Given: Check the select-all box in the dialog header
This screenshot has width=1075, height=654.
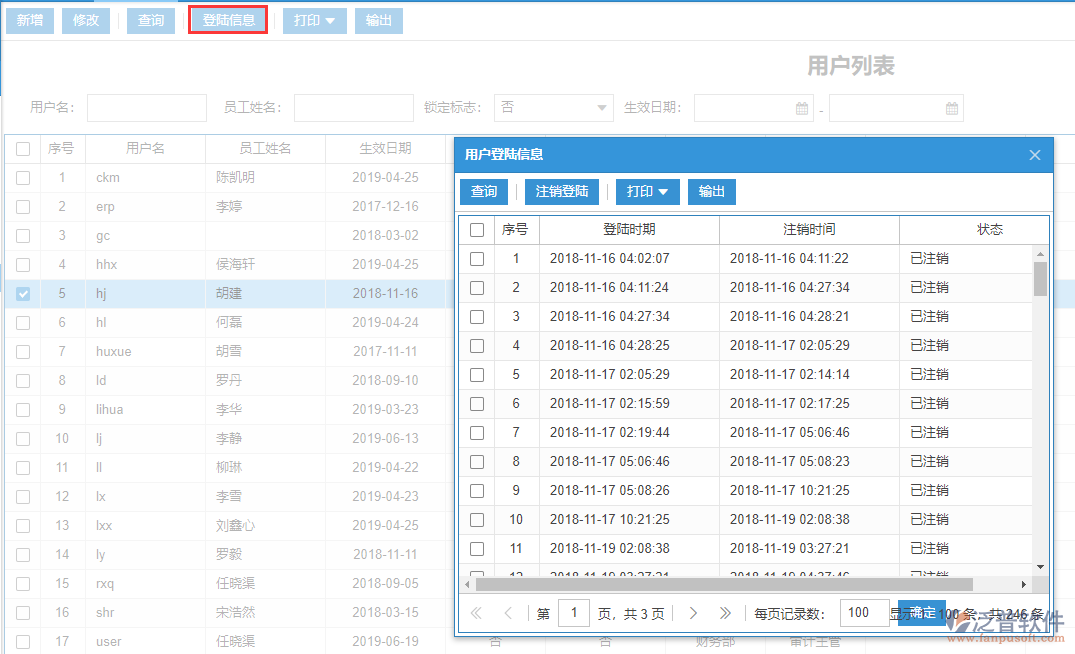Looking at the screenshot, I should 479,229.
